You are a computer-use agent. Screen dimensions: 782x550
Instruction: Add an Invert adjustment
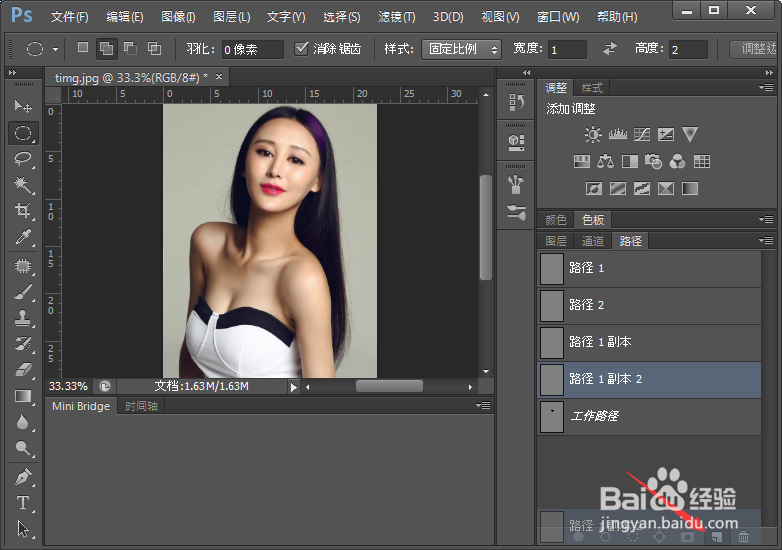pyautogui.click(x=593, y=188)
